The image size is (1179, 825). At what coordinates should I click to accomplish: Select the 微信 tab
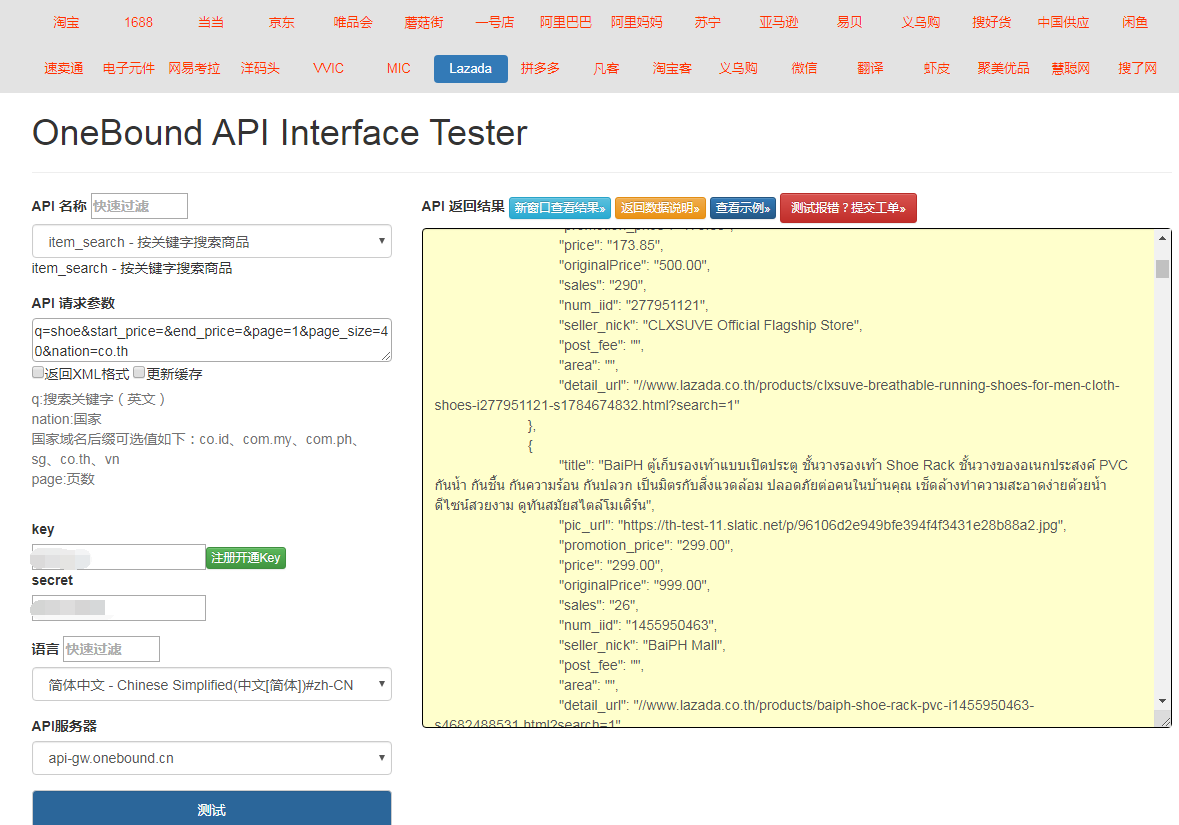point(804,68)
